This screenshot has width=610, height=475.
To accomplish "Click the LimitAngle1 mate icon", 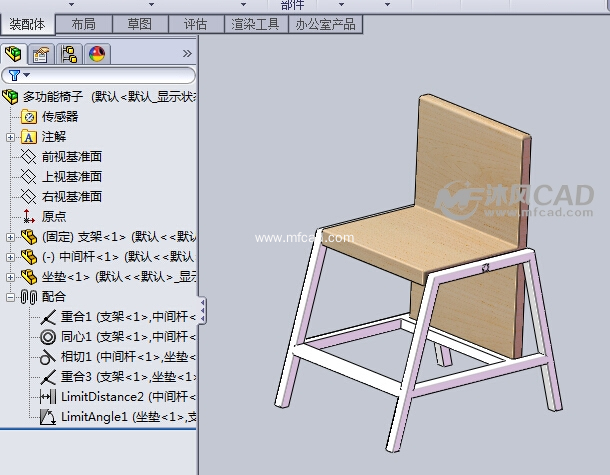I will pyautogui.click(x=48, y=417).
